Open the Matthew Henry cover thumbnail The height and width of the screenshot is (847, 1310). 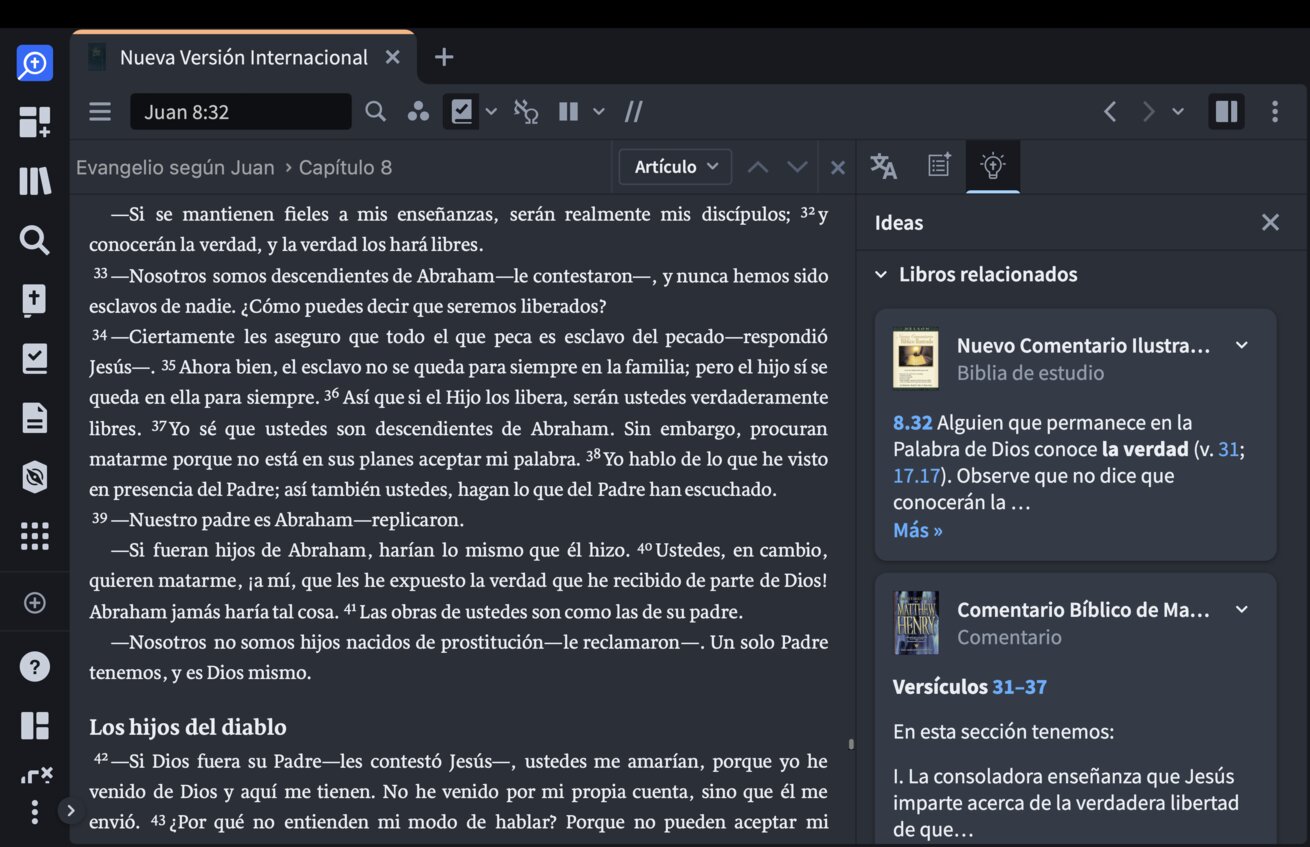coord(915,622)
